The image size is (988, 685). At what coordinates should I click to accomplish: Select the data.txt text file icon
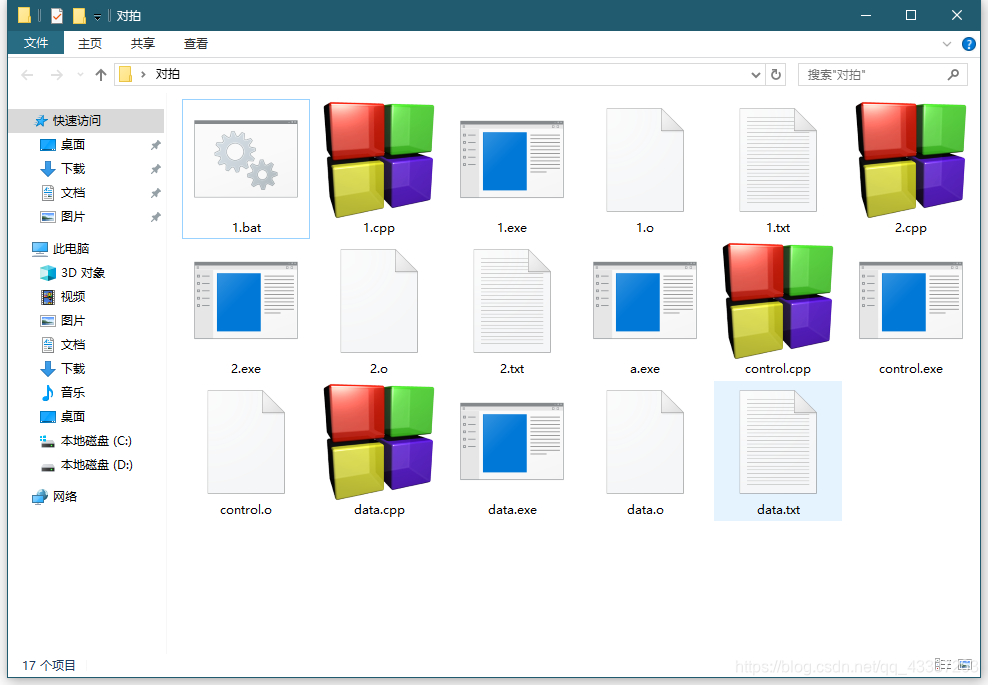778,442
